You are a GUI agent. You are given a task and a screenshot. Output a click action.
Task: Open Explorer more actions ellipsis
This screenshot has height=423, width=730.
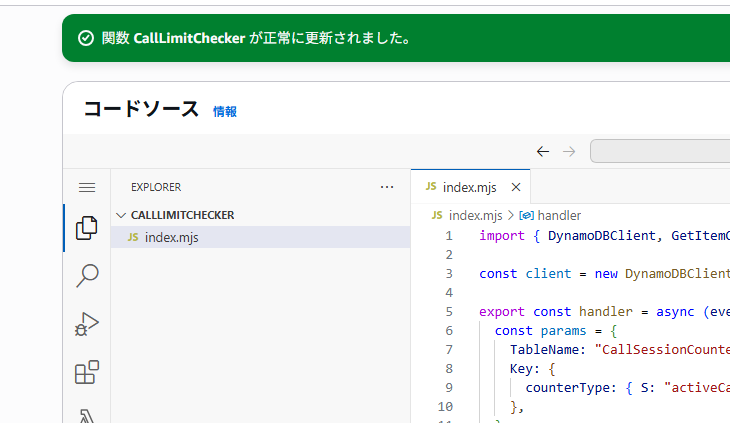[x=387, y=187]
